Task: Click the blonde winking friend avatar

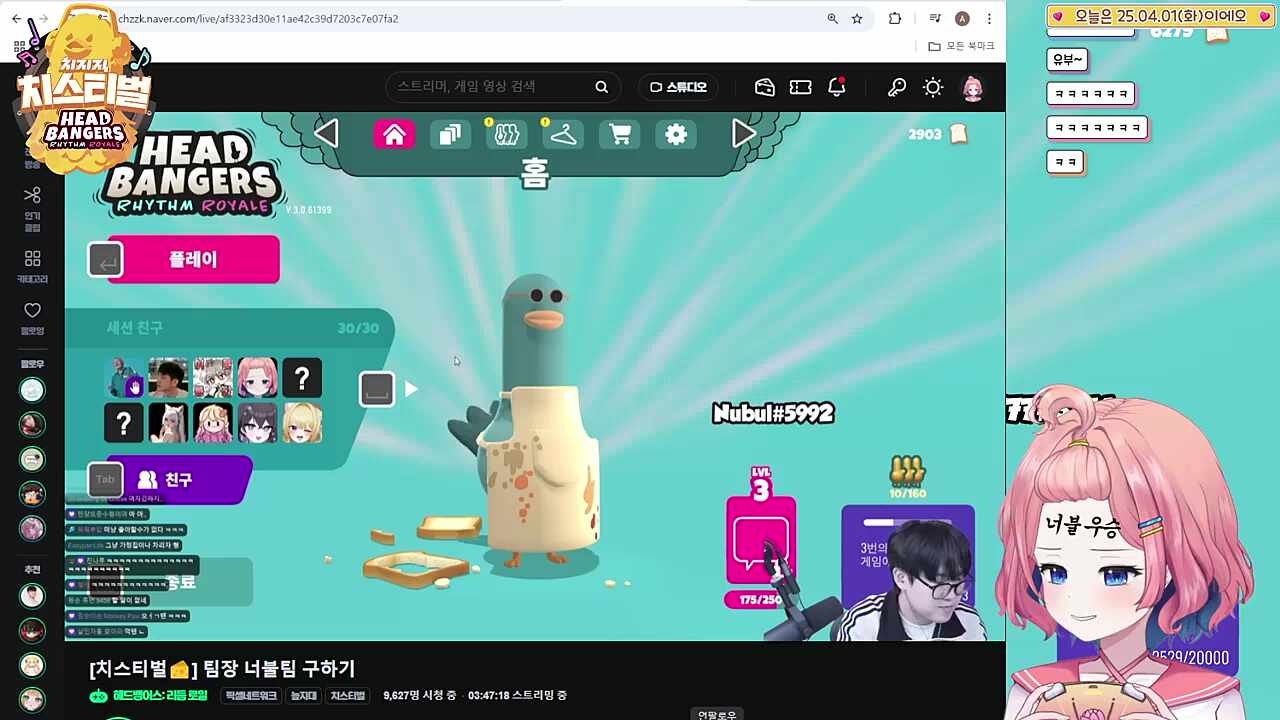Action: point(302,423)
